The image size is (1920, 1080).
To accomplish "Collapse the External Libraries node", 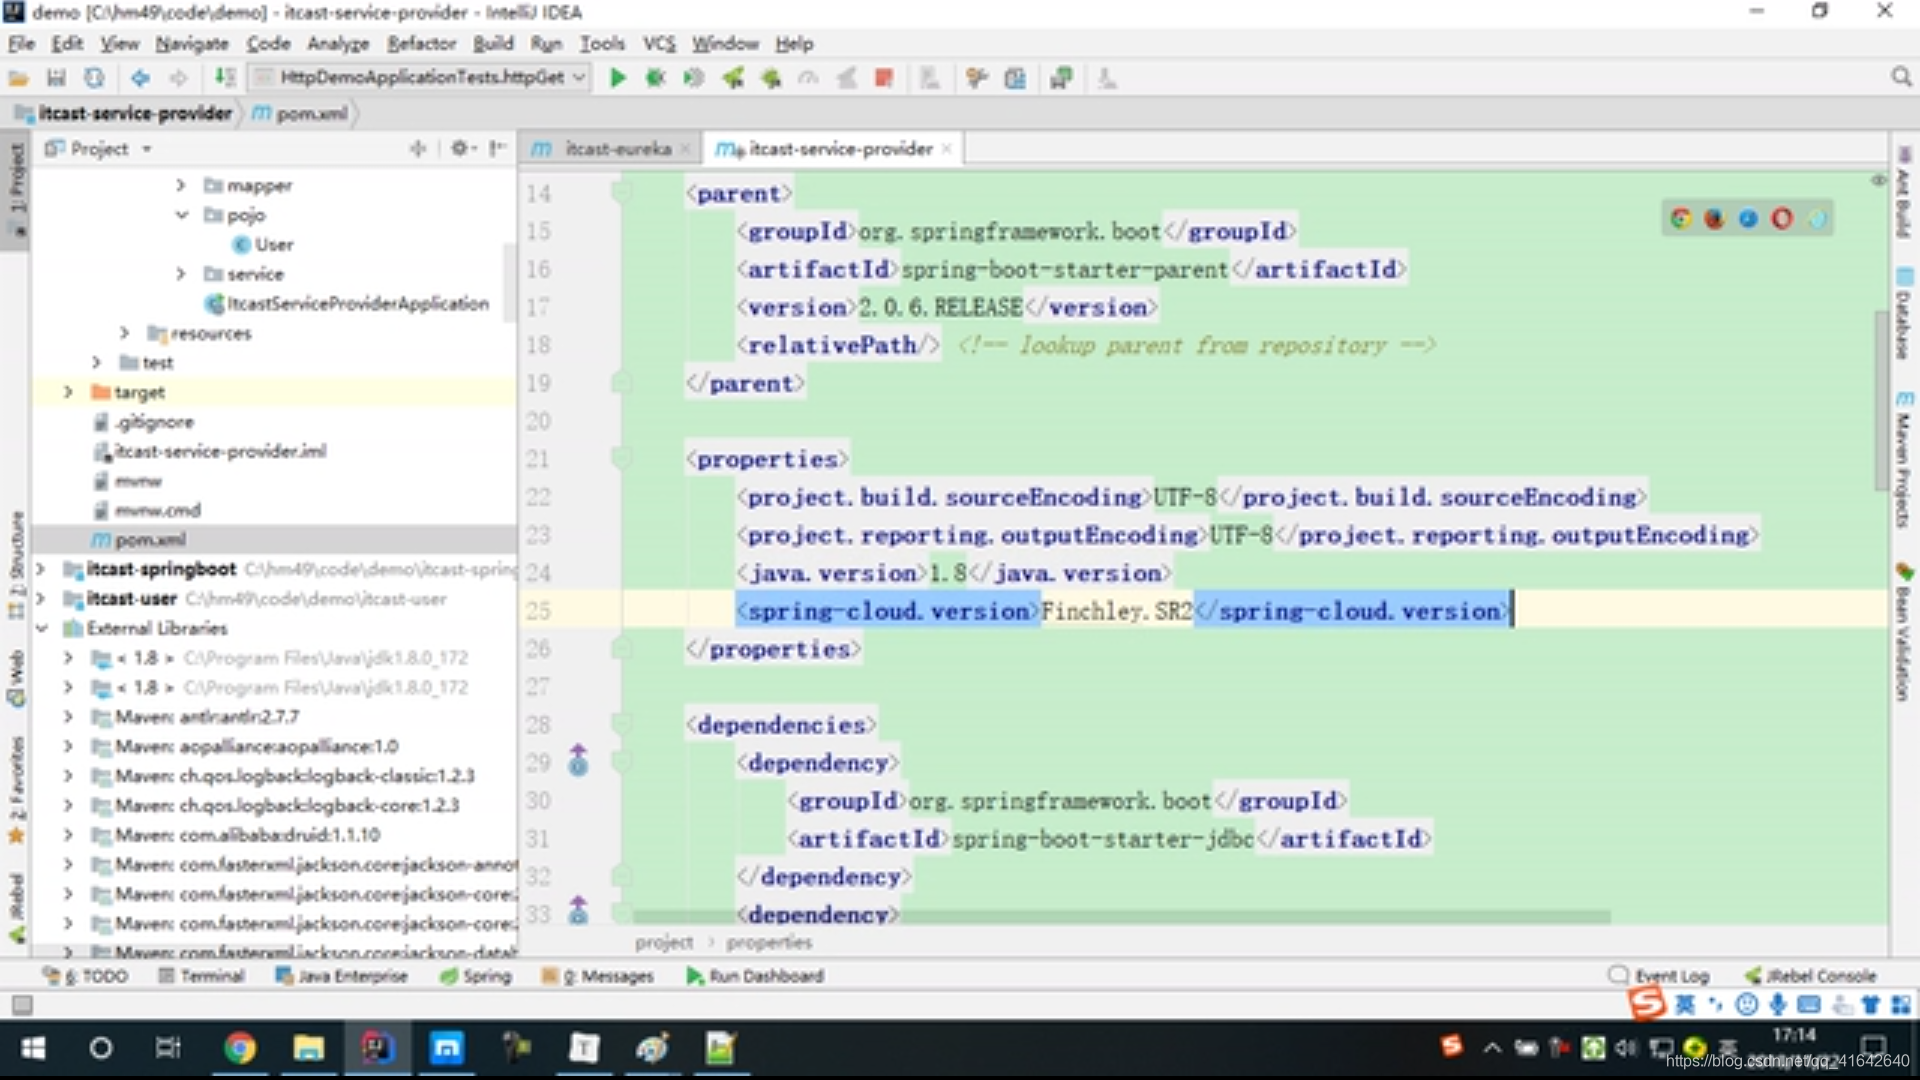I will pyautogui.click(x=41, y=628).
